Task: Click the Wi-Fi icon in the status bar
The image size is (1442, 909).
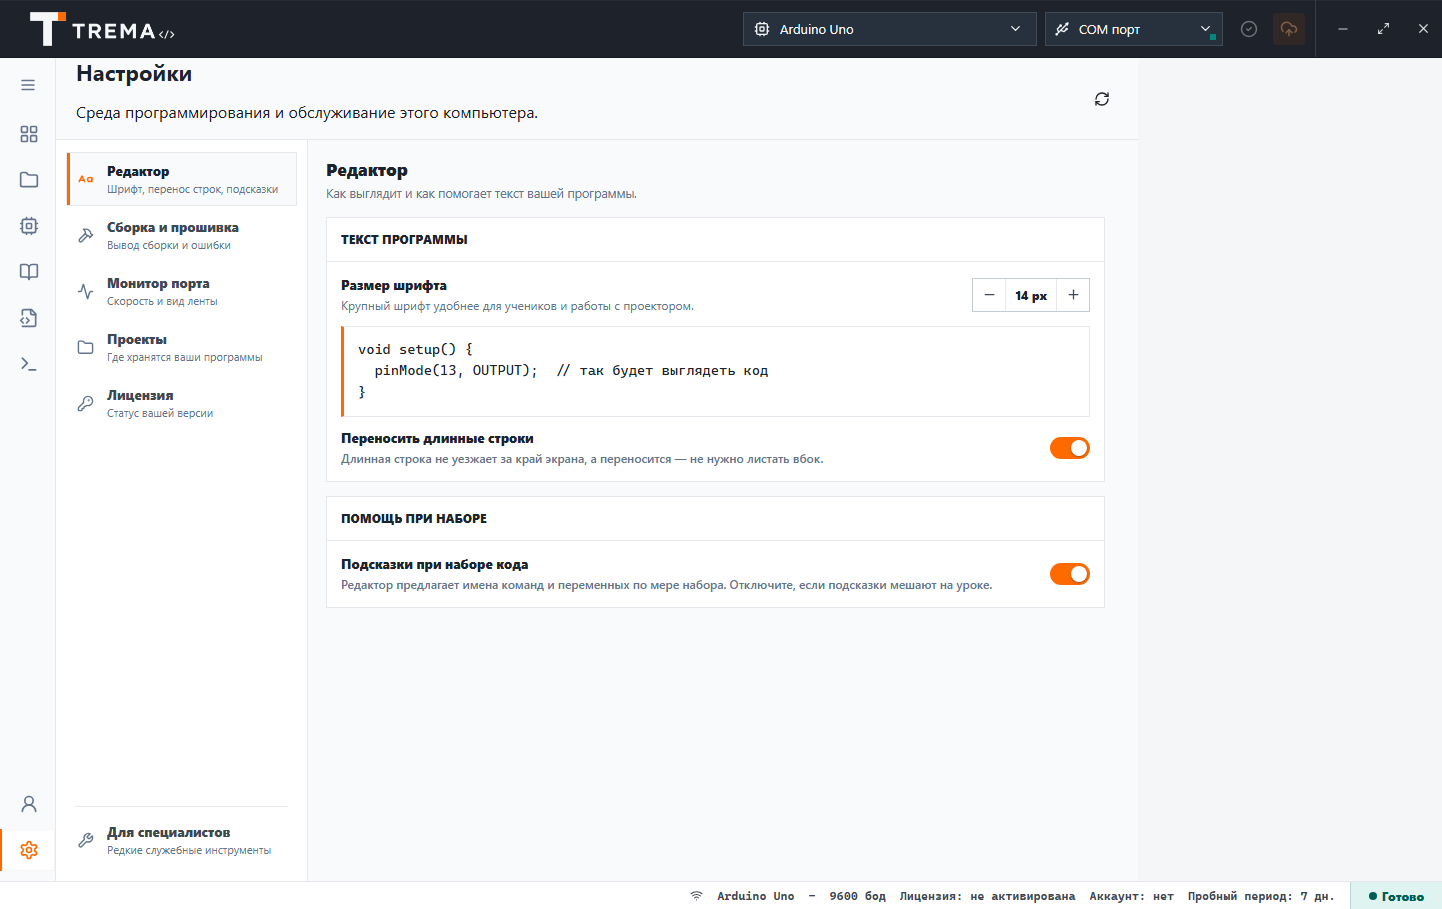Action: coord(696,896)
